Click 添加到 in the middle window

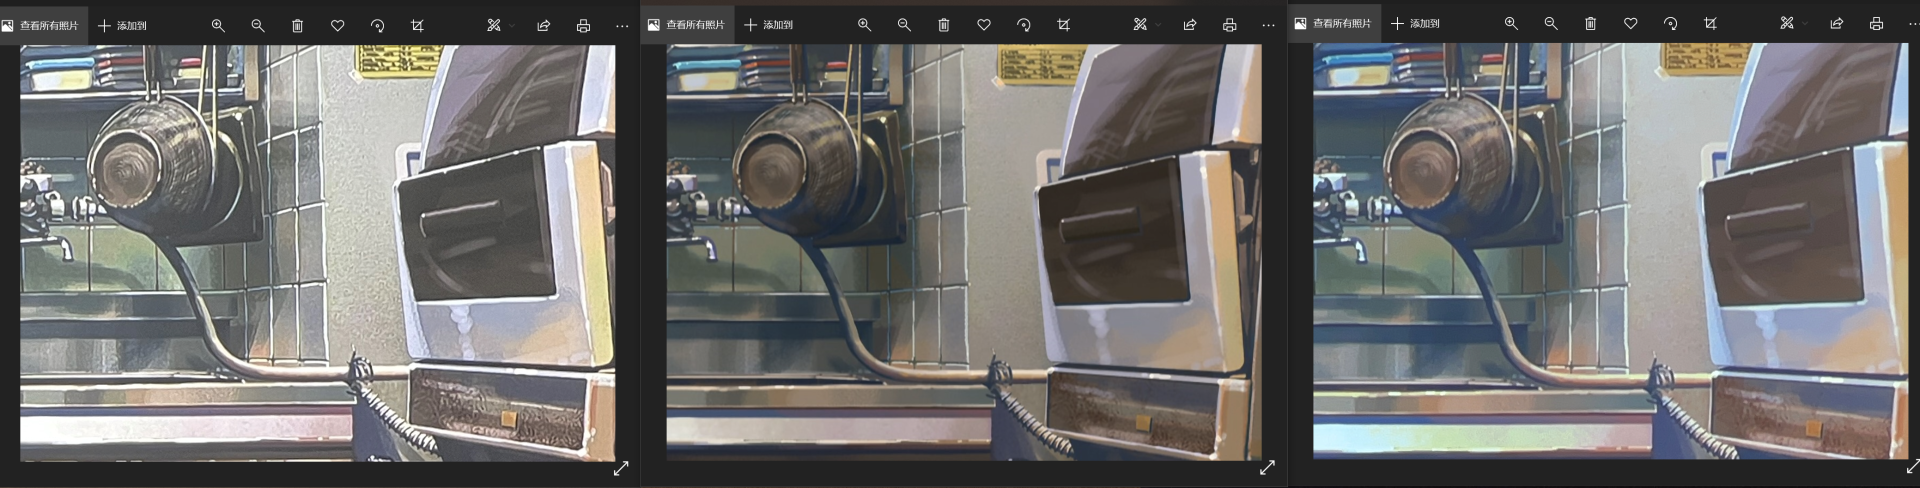pos(768,25)
